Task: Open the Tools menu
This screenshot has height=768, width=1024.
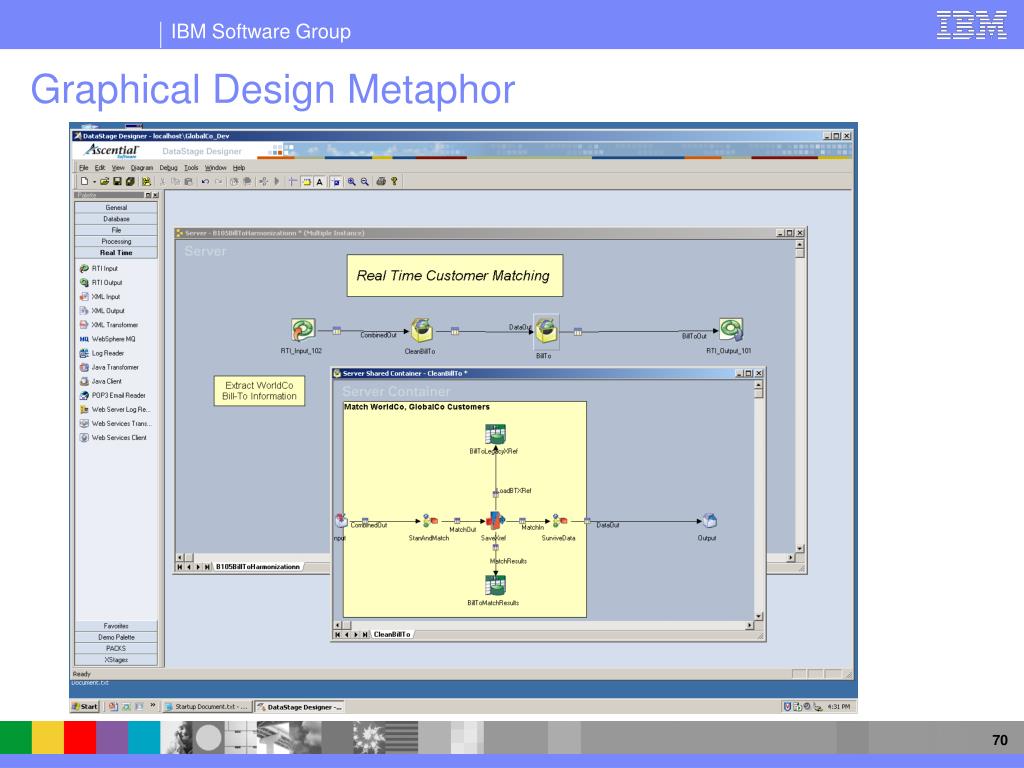Action: pyautogui.click(x=191, y=168)
